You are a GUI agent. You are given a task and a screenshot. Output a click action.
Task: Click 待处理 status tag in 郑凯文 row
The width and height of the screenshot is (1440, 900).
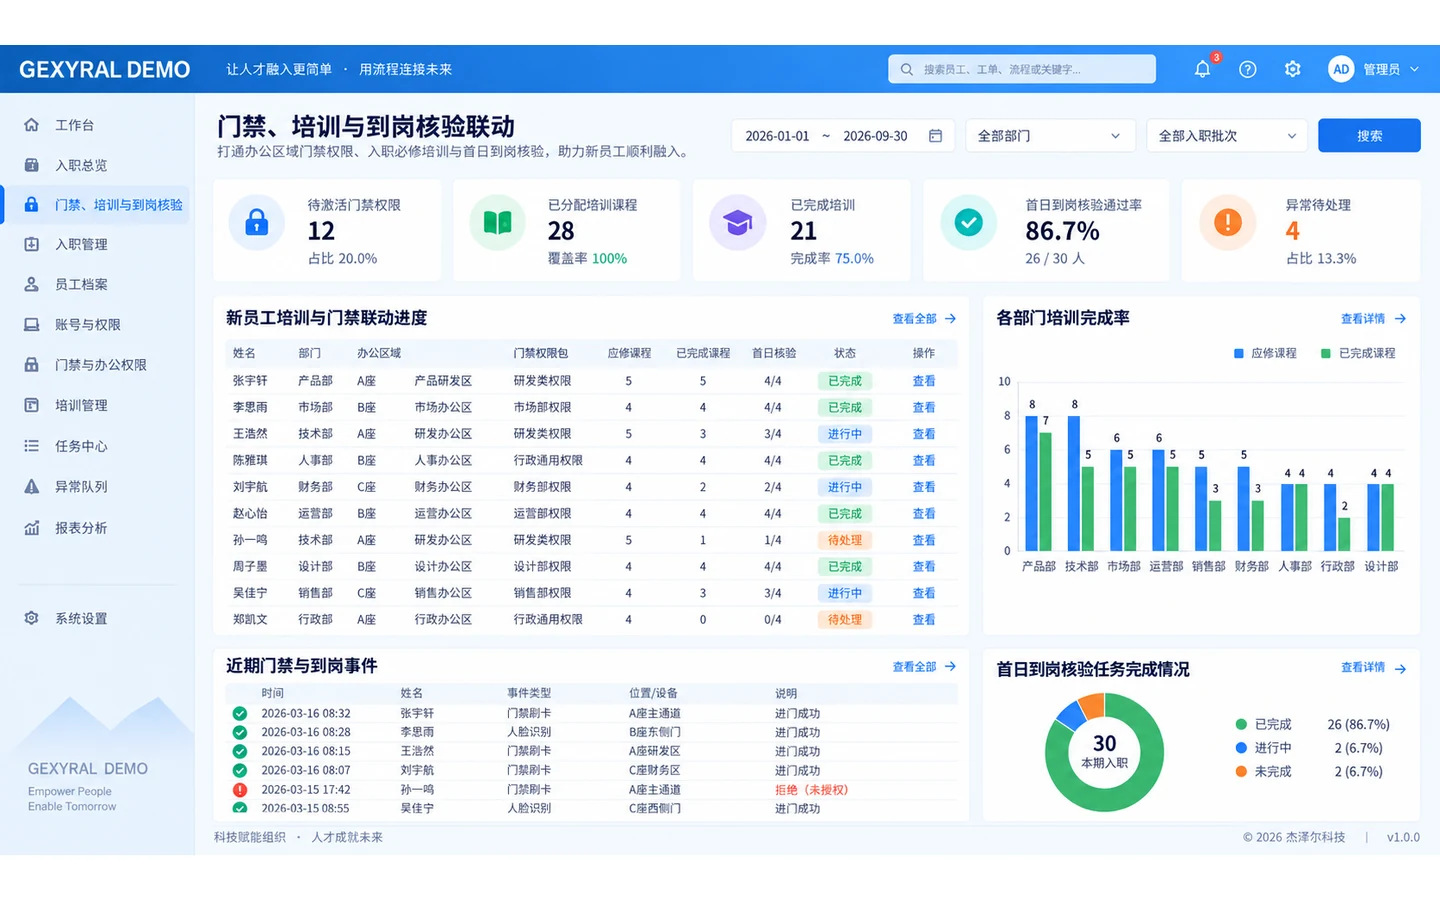pos(845,620)
